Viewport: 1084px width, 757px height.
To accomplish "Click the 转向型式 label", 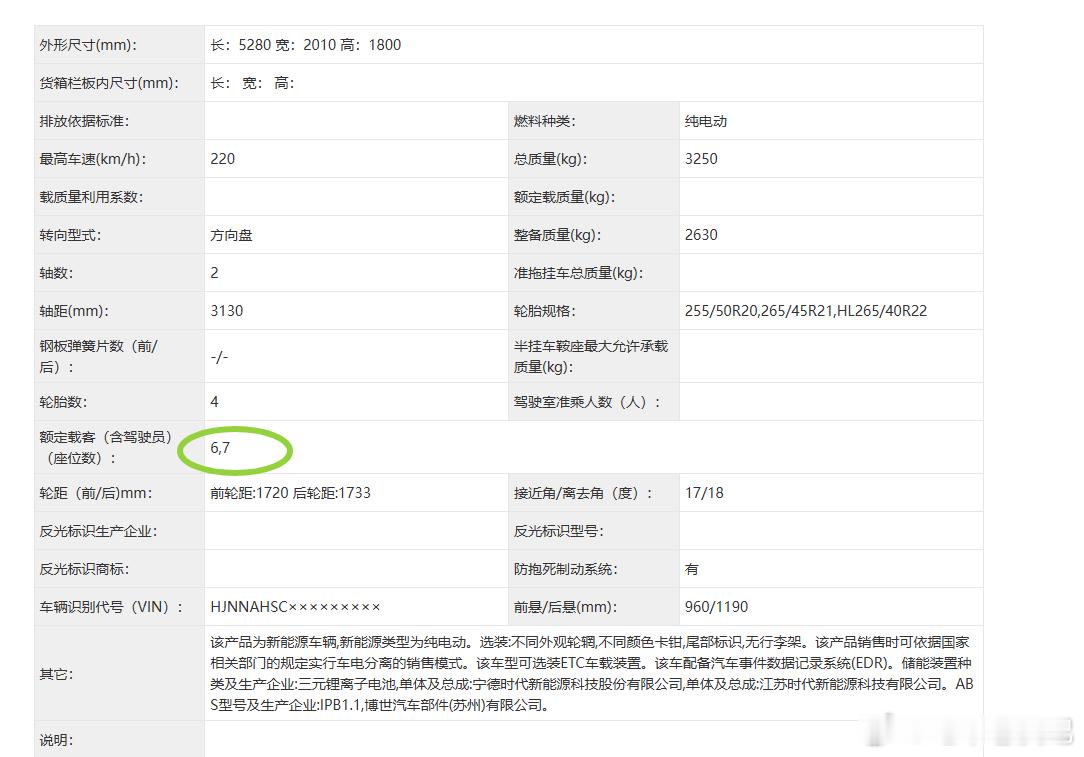I will (x=71, y=235).
